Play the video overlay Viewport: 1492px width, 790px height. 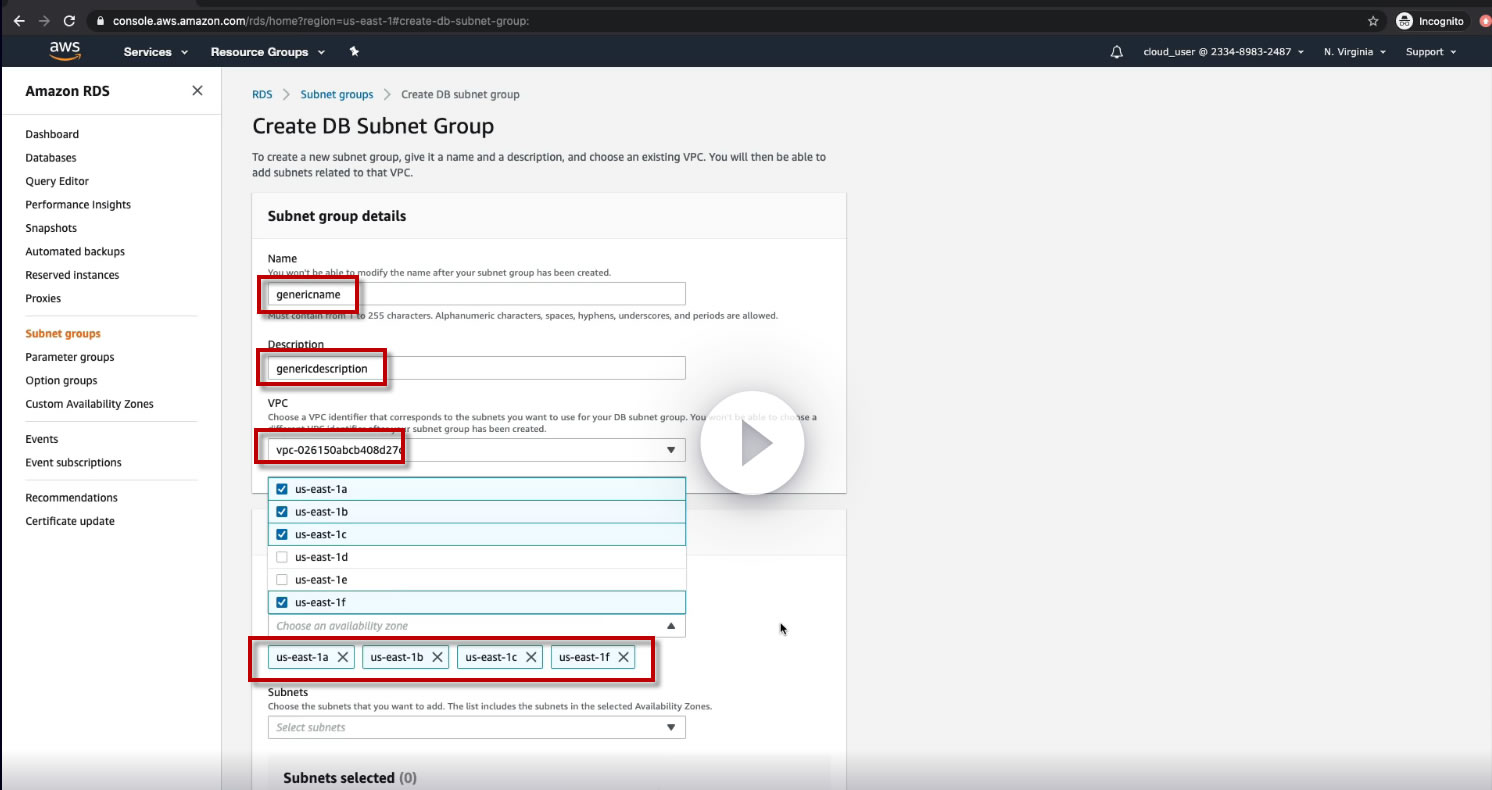point(752,443)
